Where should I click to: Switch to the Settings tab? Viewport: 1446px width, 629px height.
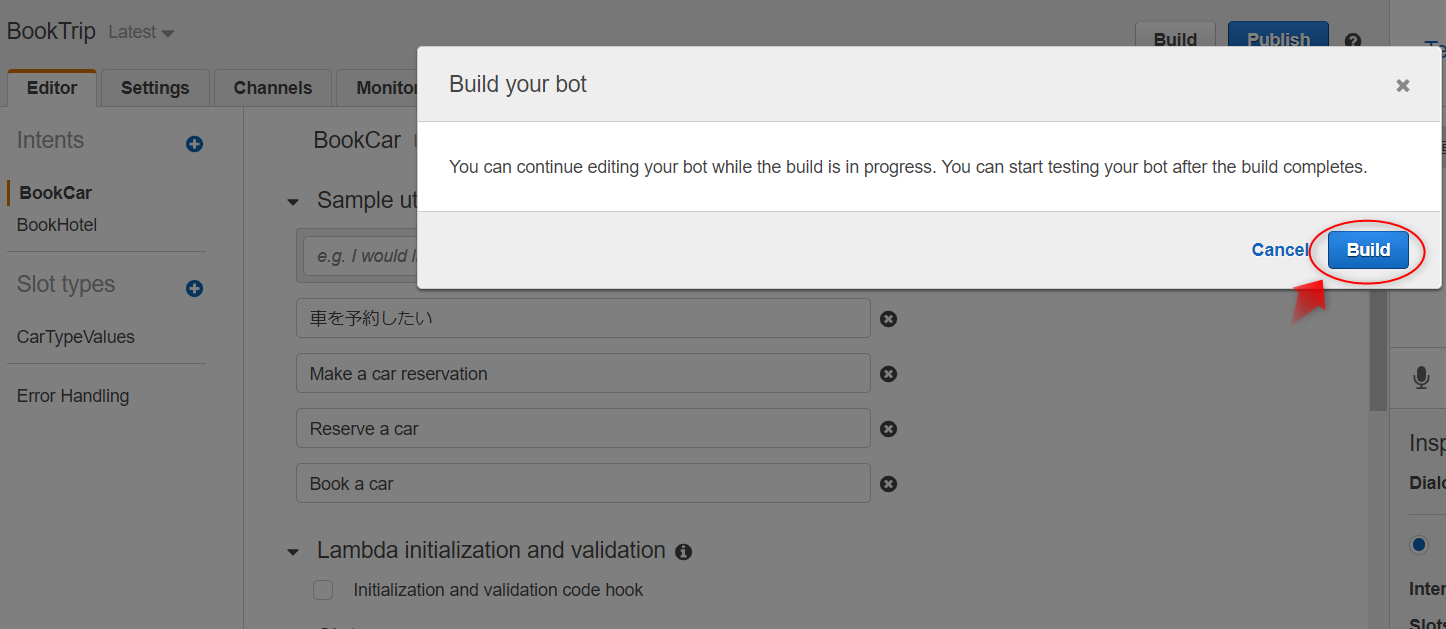tap(155, 88)
